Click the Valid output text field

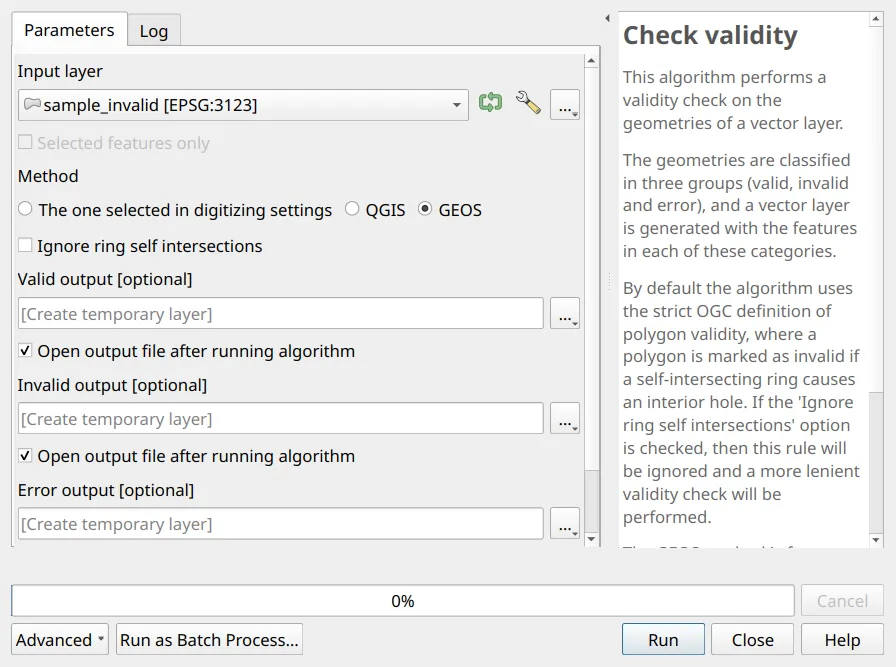(x=281, y=313)
